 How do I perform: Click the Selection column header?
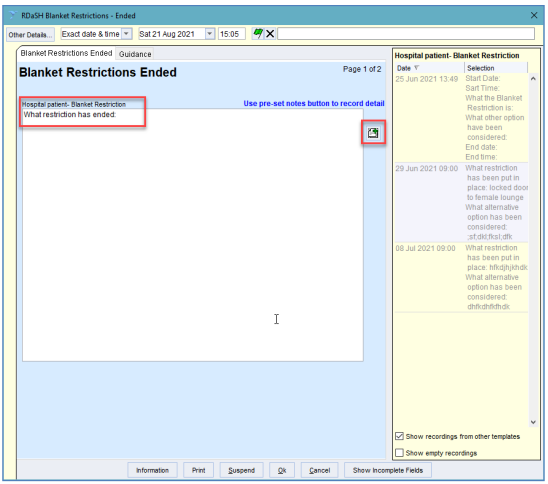click(496, 68)
